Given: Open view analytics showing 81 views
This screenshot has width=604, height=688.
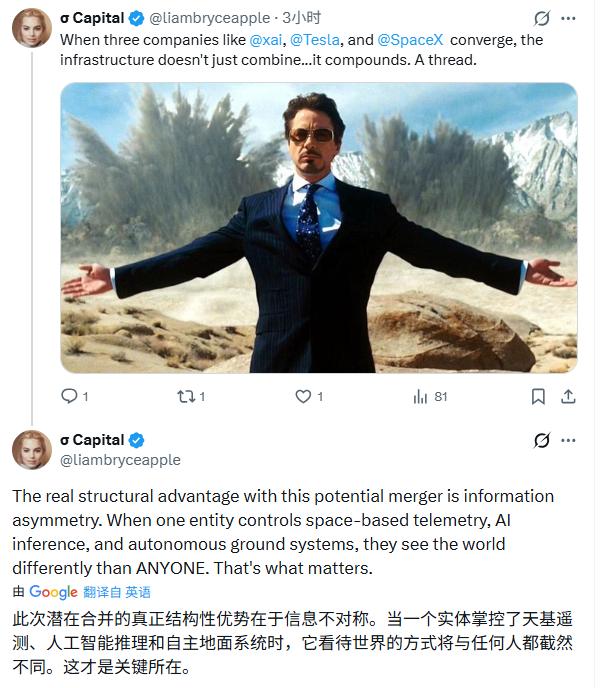Looking at the screenshot, I should pos(430,397).
